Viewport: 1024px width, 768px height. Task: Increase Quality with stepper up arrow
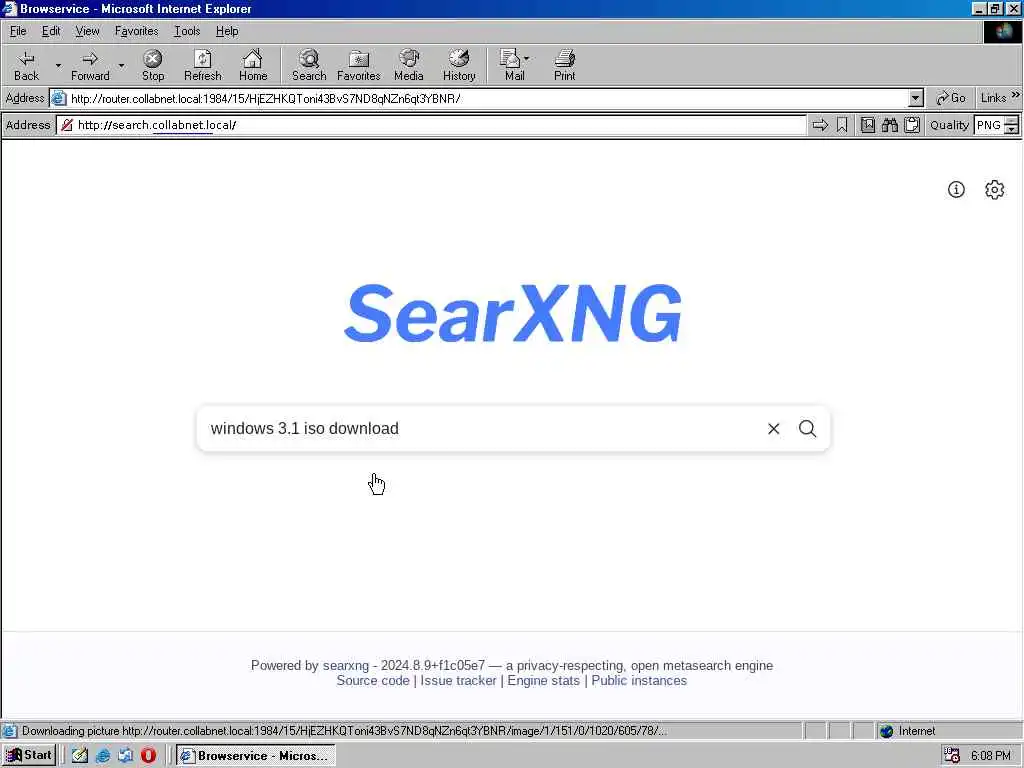pyautogui.click(x=1012, y=121)
